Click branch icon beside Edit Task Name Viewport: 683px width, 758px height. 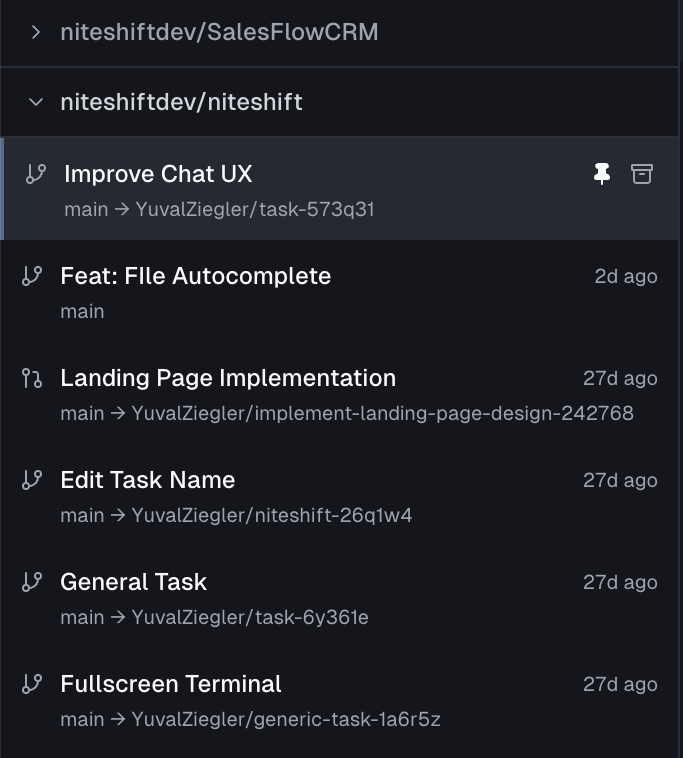pyautogui.click(x=32, y=480)
